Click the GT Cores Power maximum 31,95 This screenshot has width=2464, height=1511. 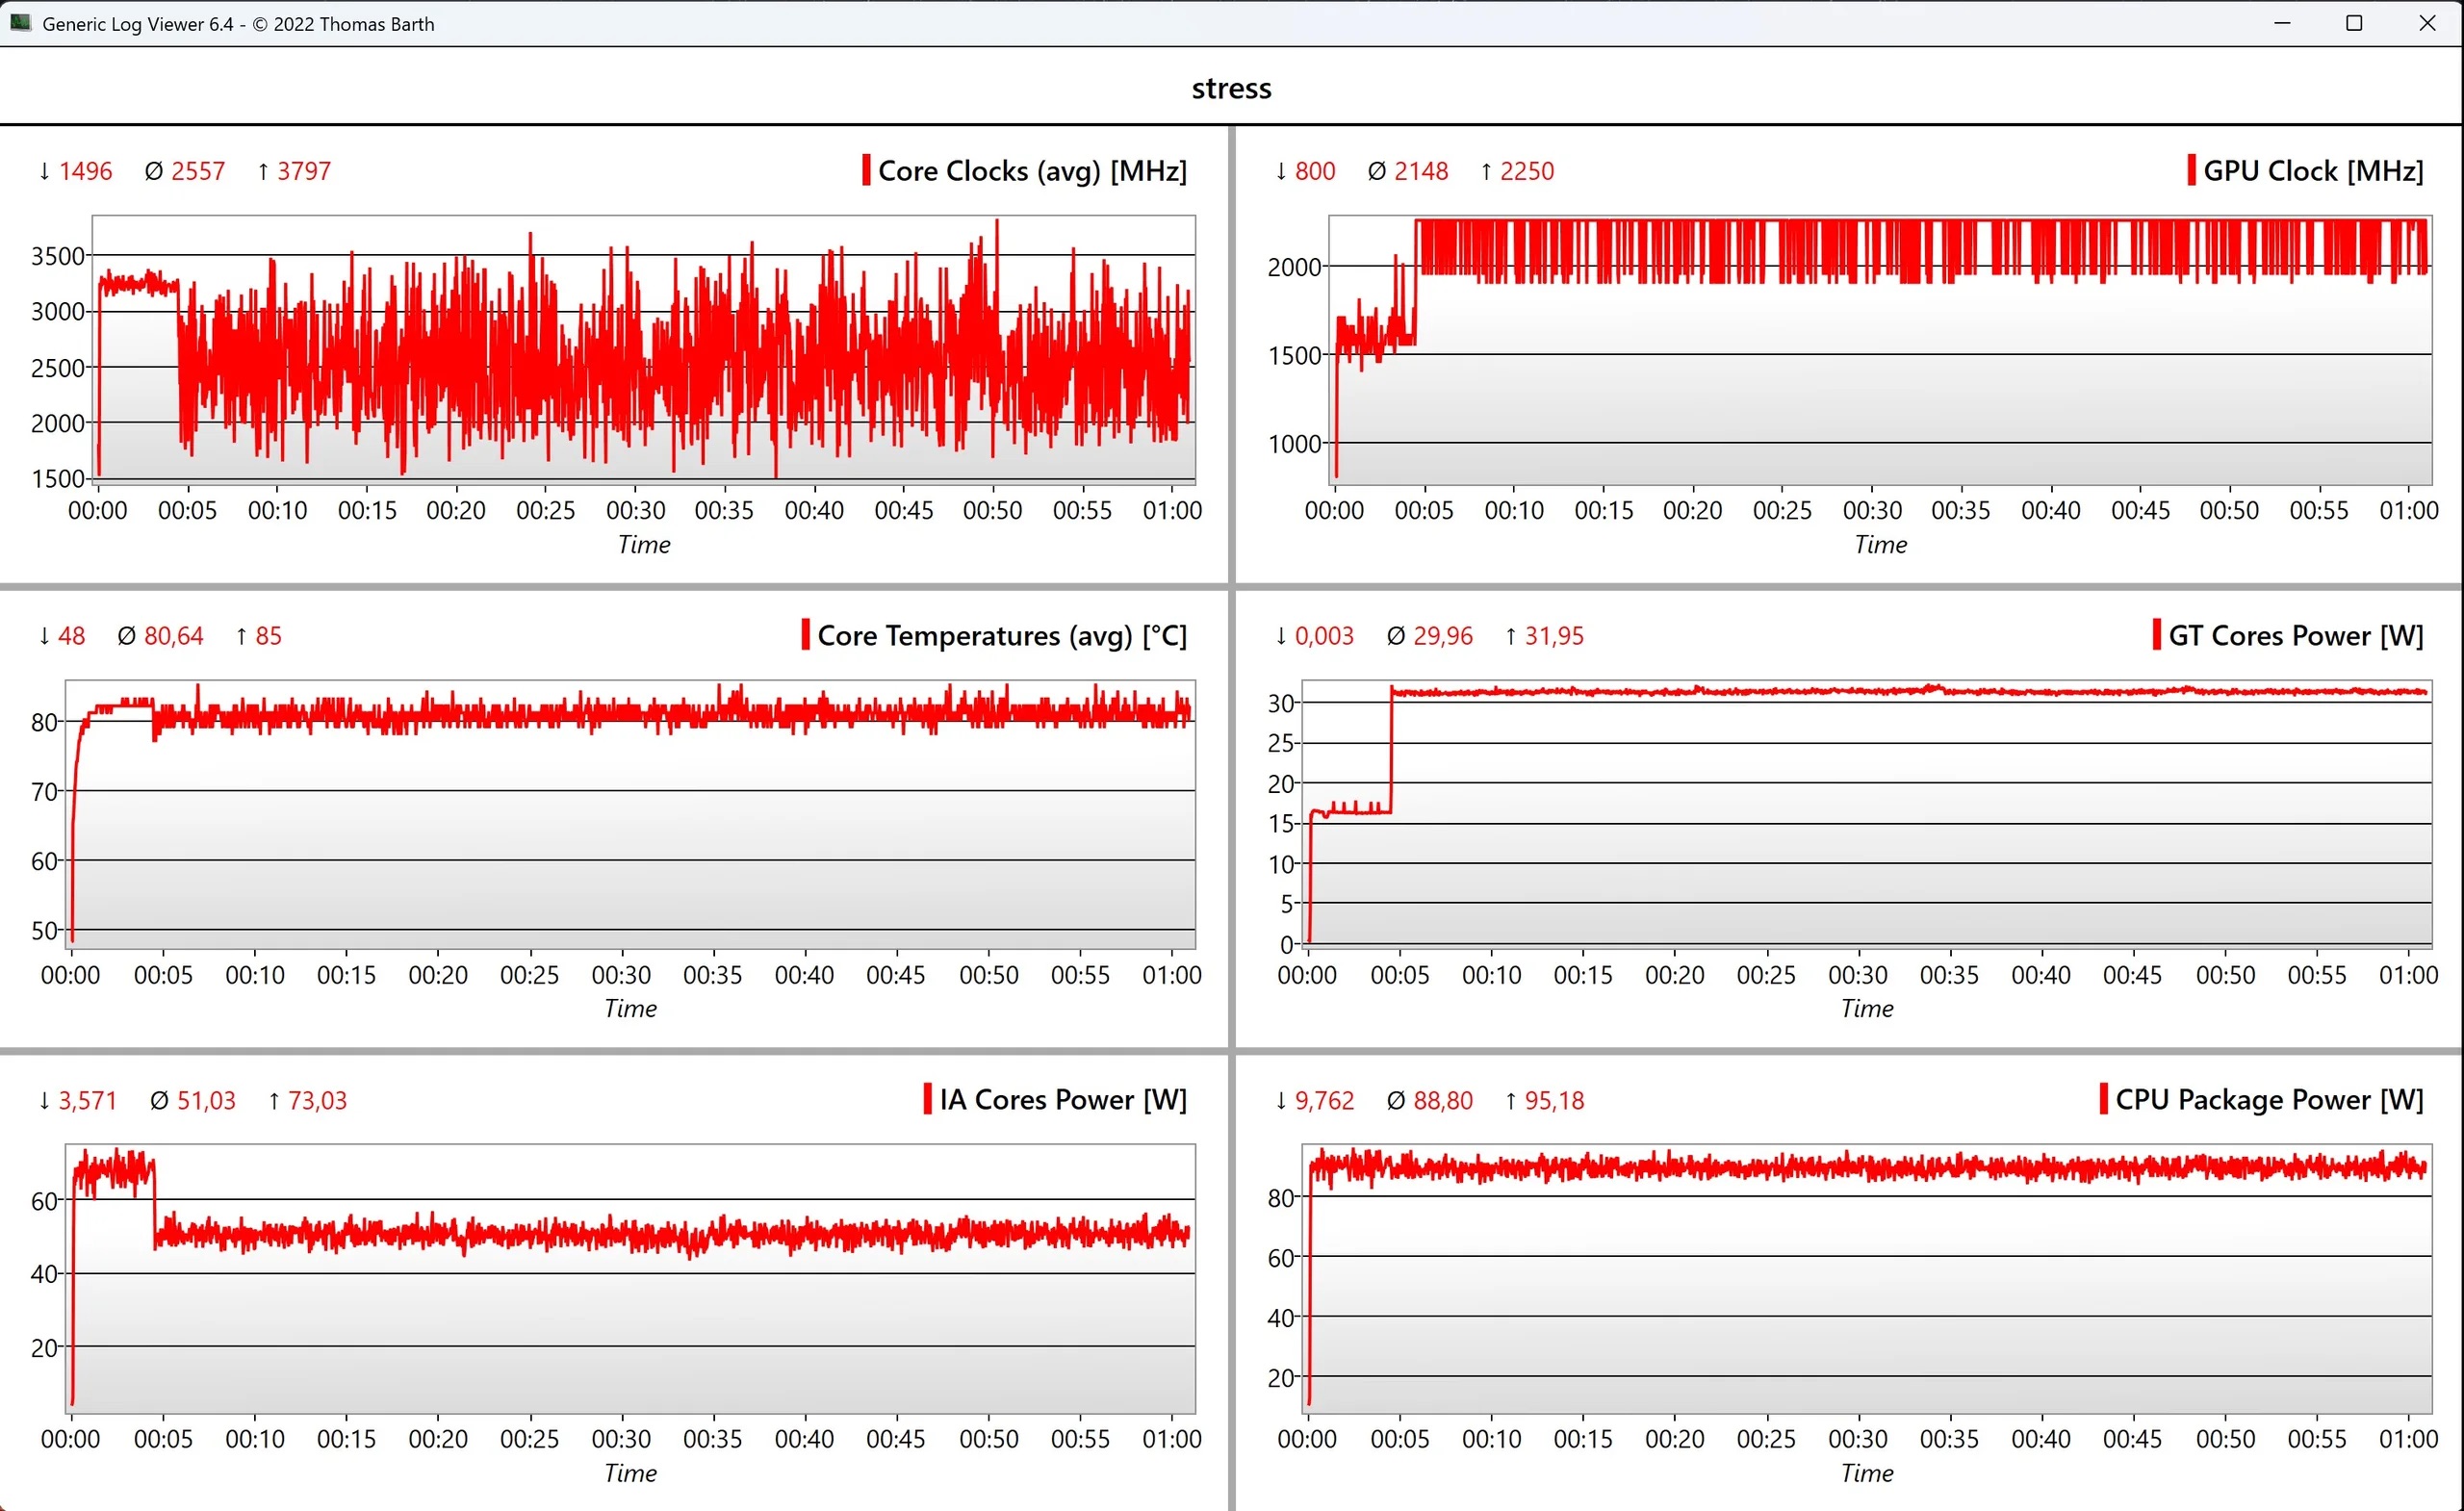(x=1553, y=636)
